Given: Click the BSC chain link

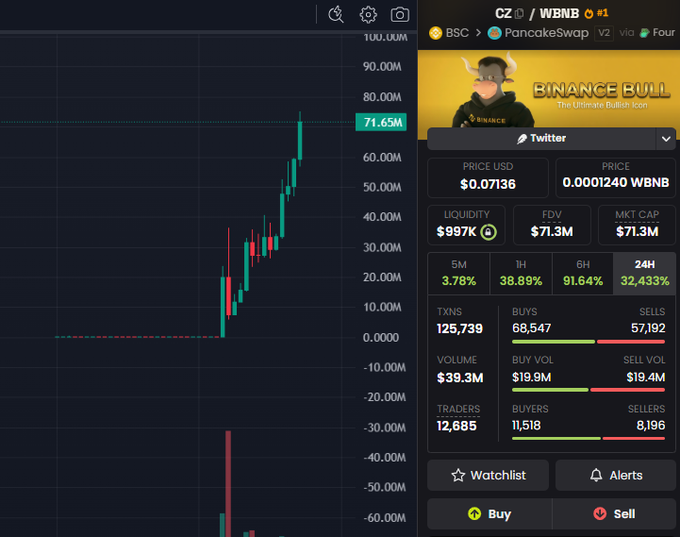Looking at the screenshot, I should pyautogui.click(x=449, y=33).
